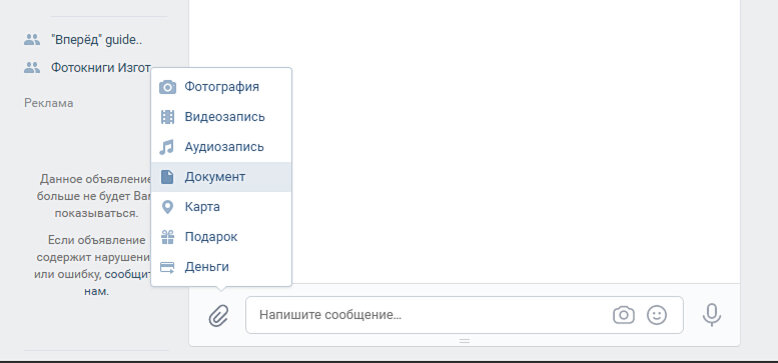The image size is (778, 363).
Task: Start voice message with microphone icon
Action: [x=712, y=315]
